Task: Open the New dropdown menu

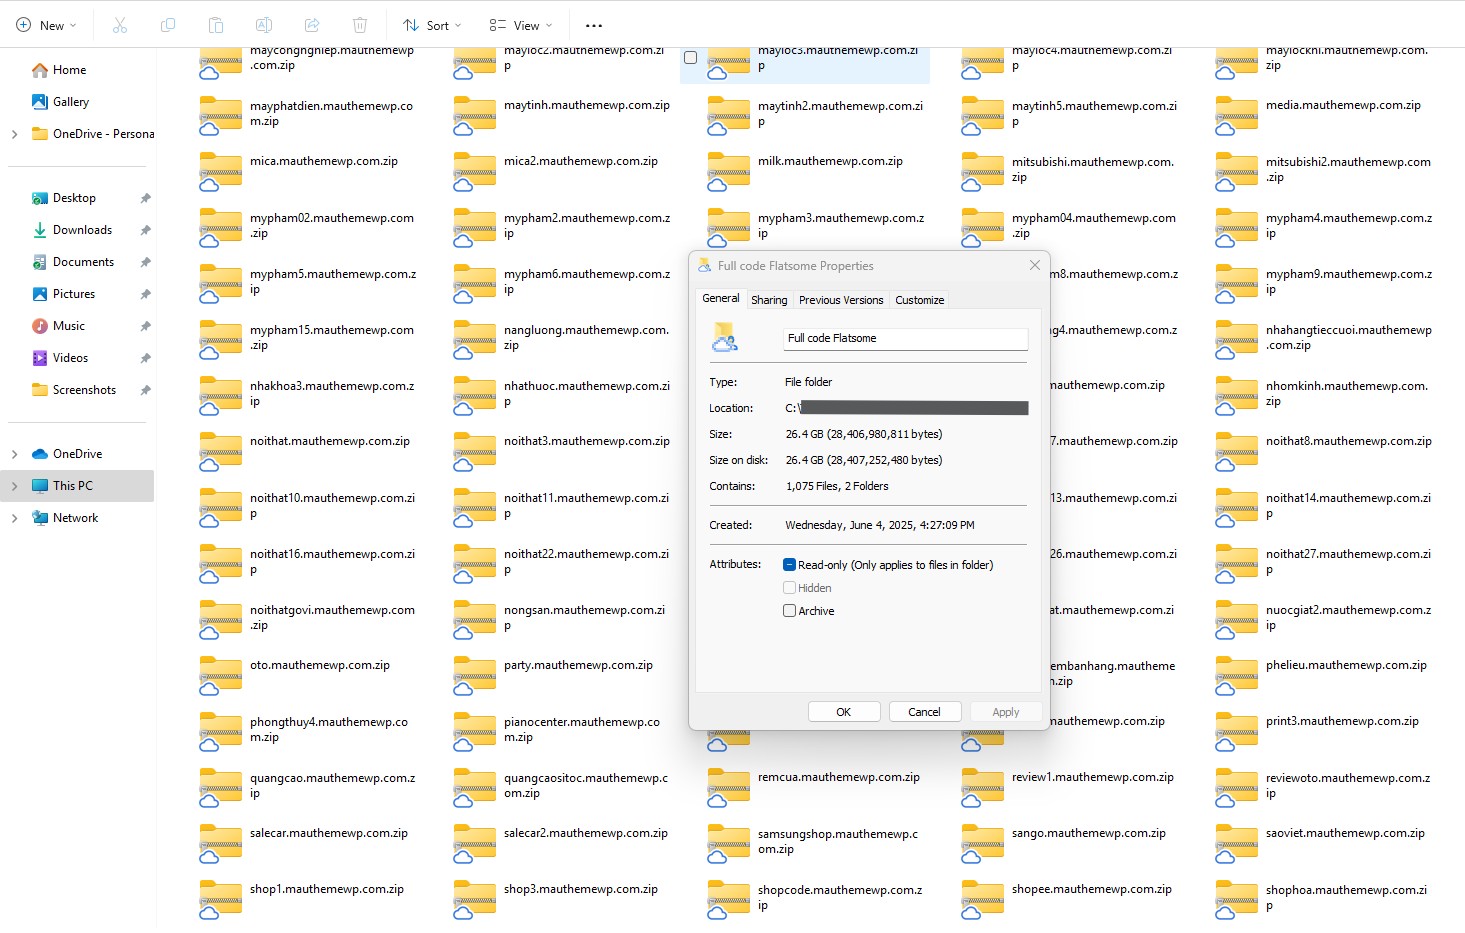Action: 46,25
